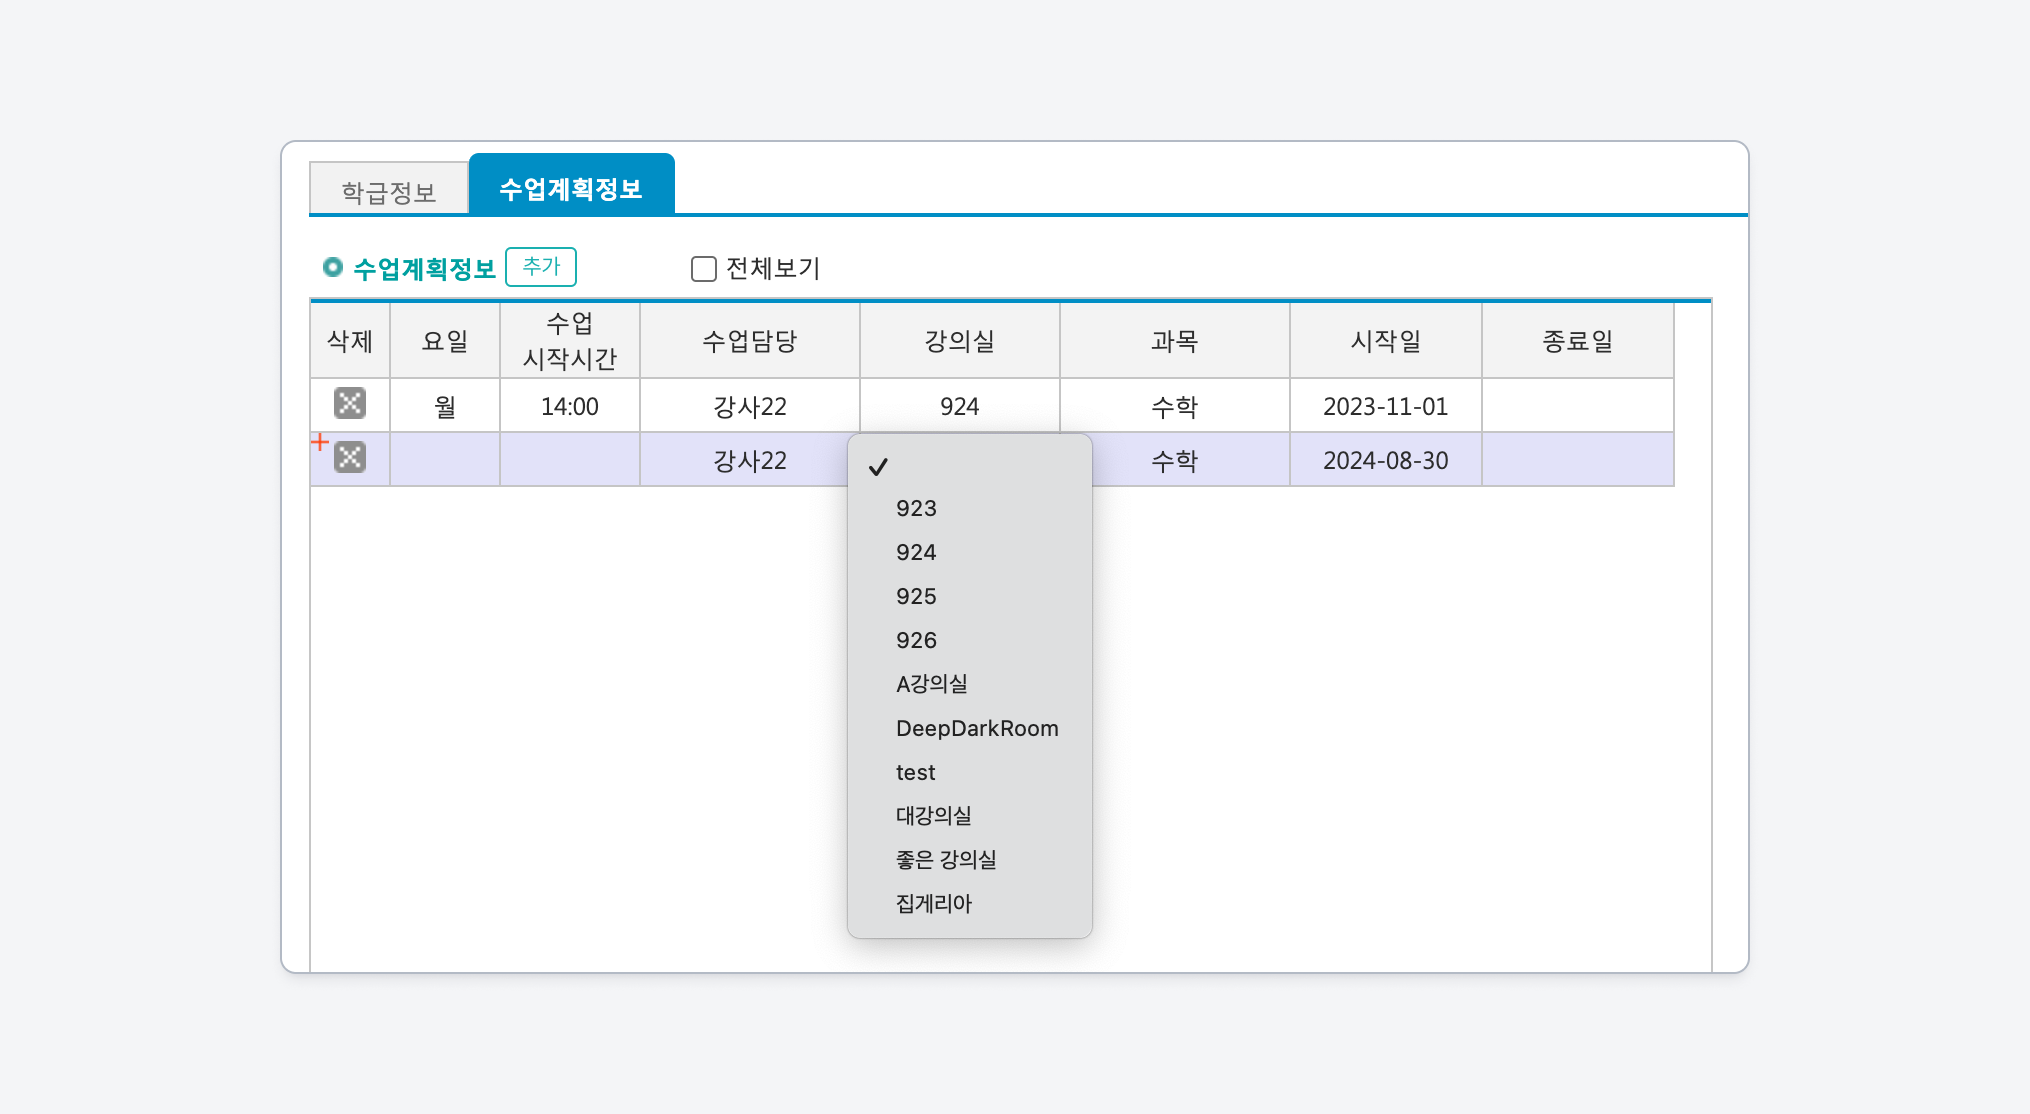Click the empty 요일 cell in new row
Viewport: 2030px width, 1114px height.
[445, 460]
